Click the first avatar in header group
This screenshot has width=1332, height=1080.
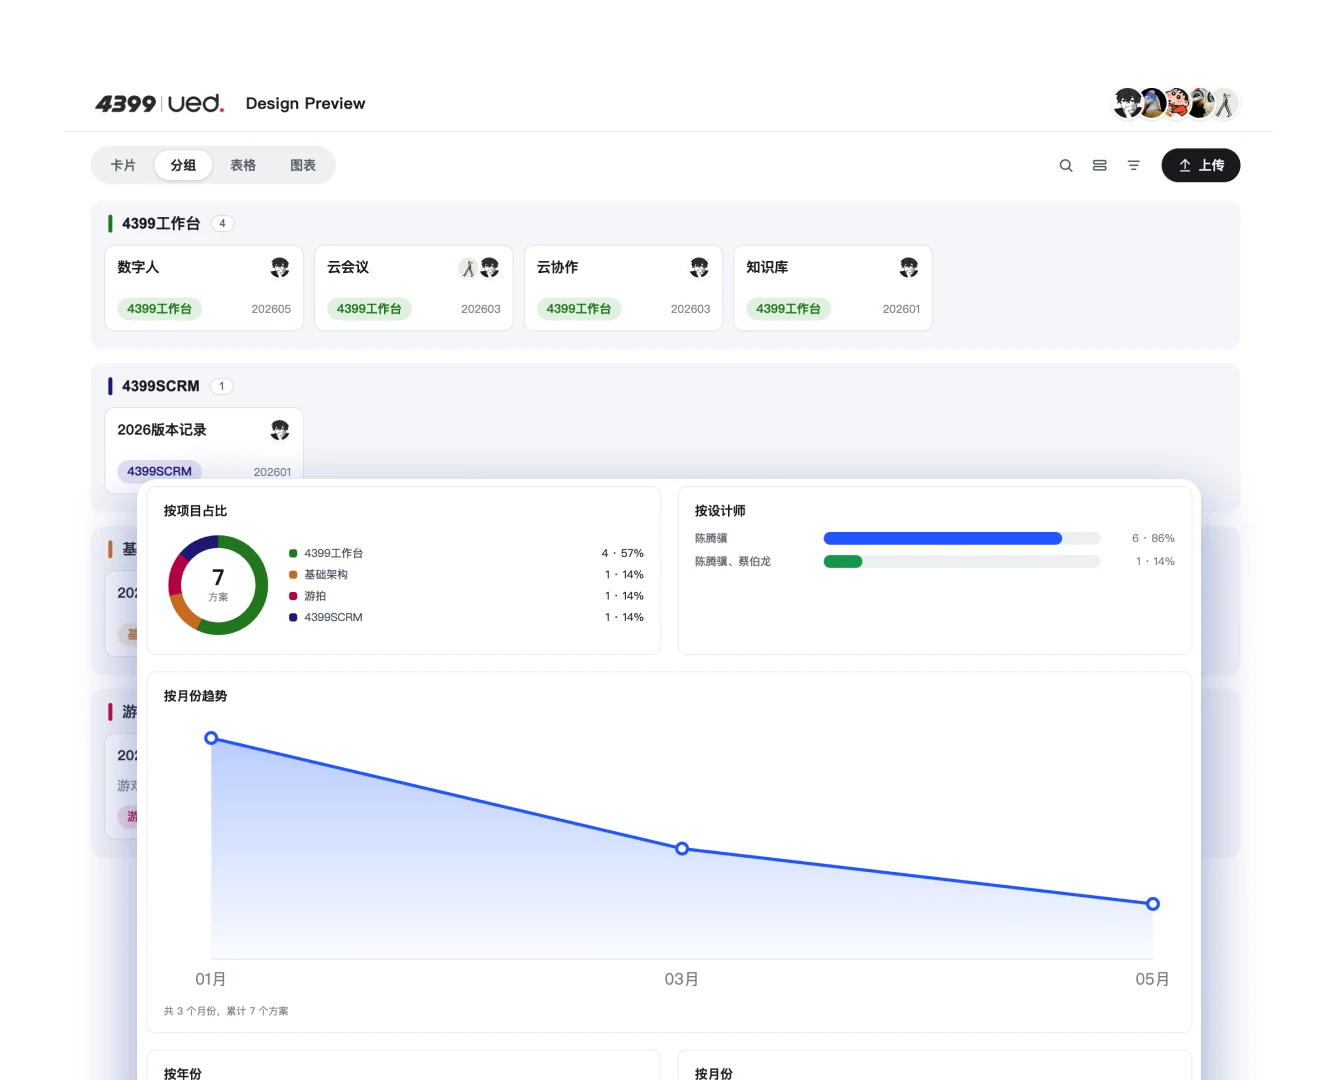[x=1128, y=103]
